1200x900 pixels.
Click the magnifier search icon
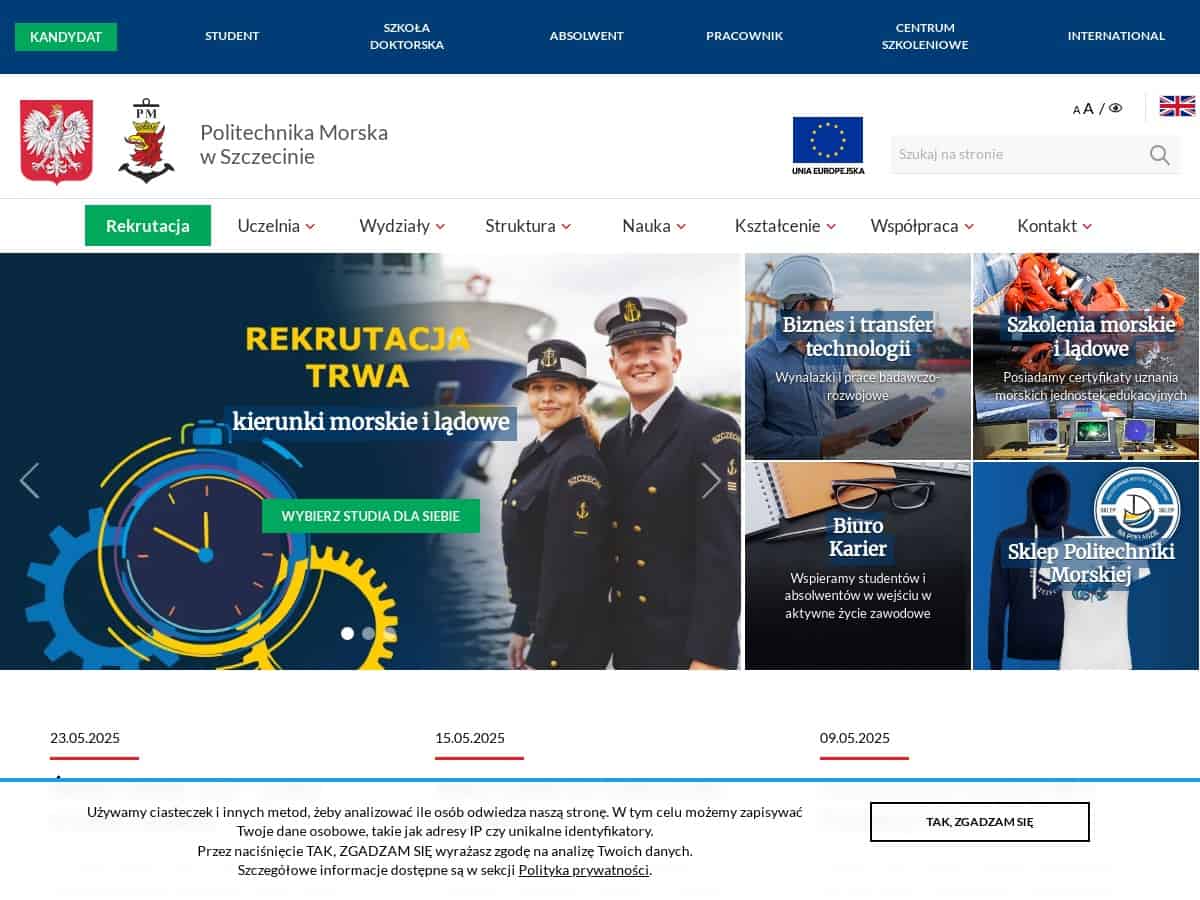1159,154
